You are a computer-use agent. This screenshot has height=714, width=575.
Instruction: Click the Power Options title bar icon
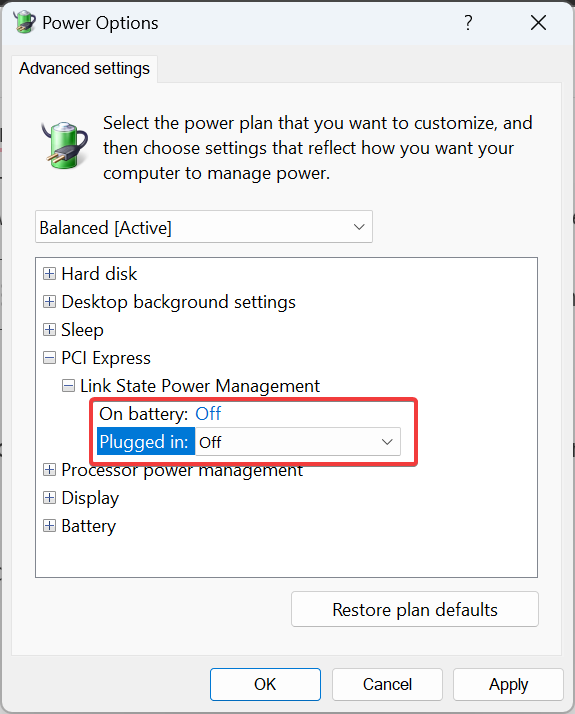click(x=25, y=22)
